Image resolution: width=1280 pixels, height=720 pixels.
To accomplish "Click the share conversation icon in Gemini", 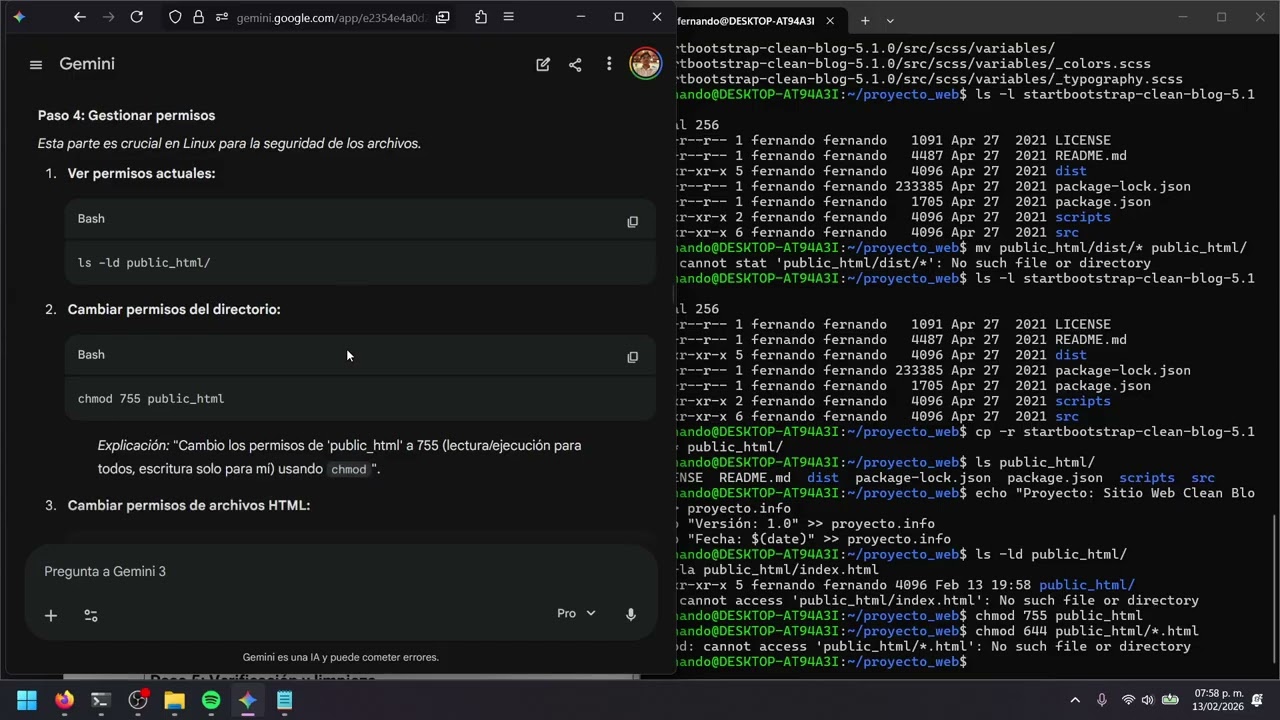I will coord(575,64).
